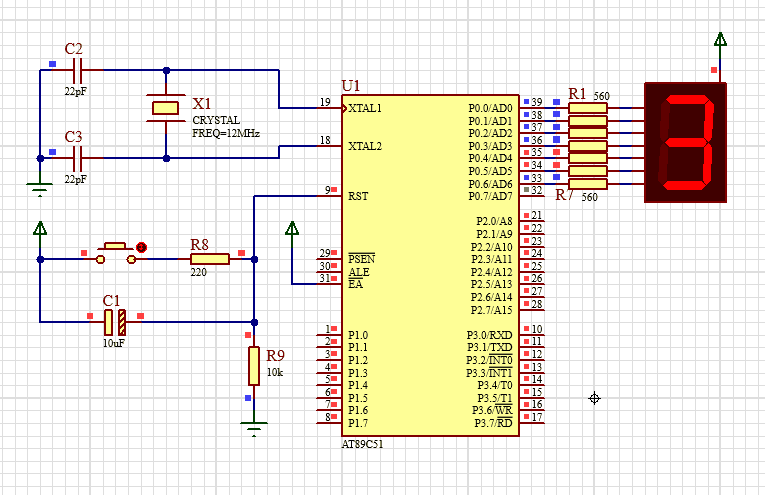Click the AT89C51 part name text
This screenshot has height=495, width=765.
[362, 444]
